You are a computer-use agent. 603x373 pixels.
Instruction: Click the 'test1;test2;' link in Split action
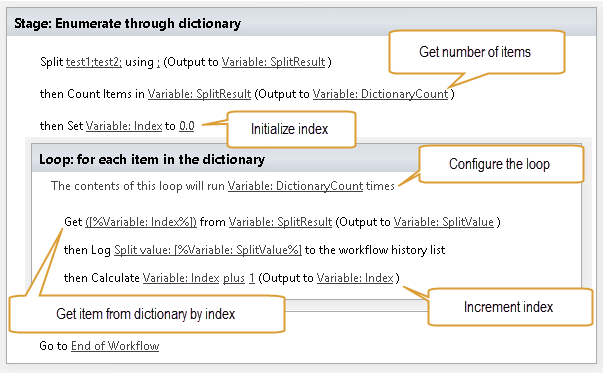(x=94, y=62)
